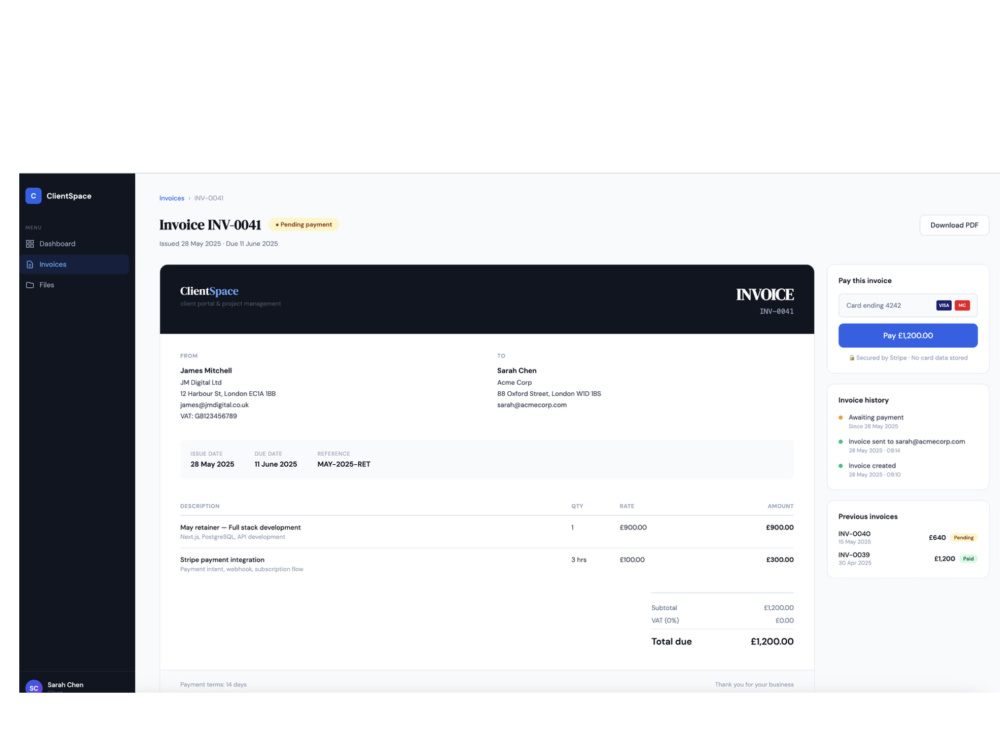The width and height of the screenshot is (1000, 750).
Task: Click the Pending badge on INV-0040
Action: click(963, 538)
